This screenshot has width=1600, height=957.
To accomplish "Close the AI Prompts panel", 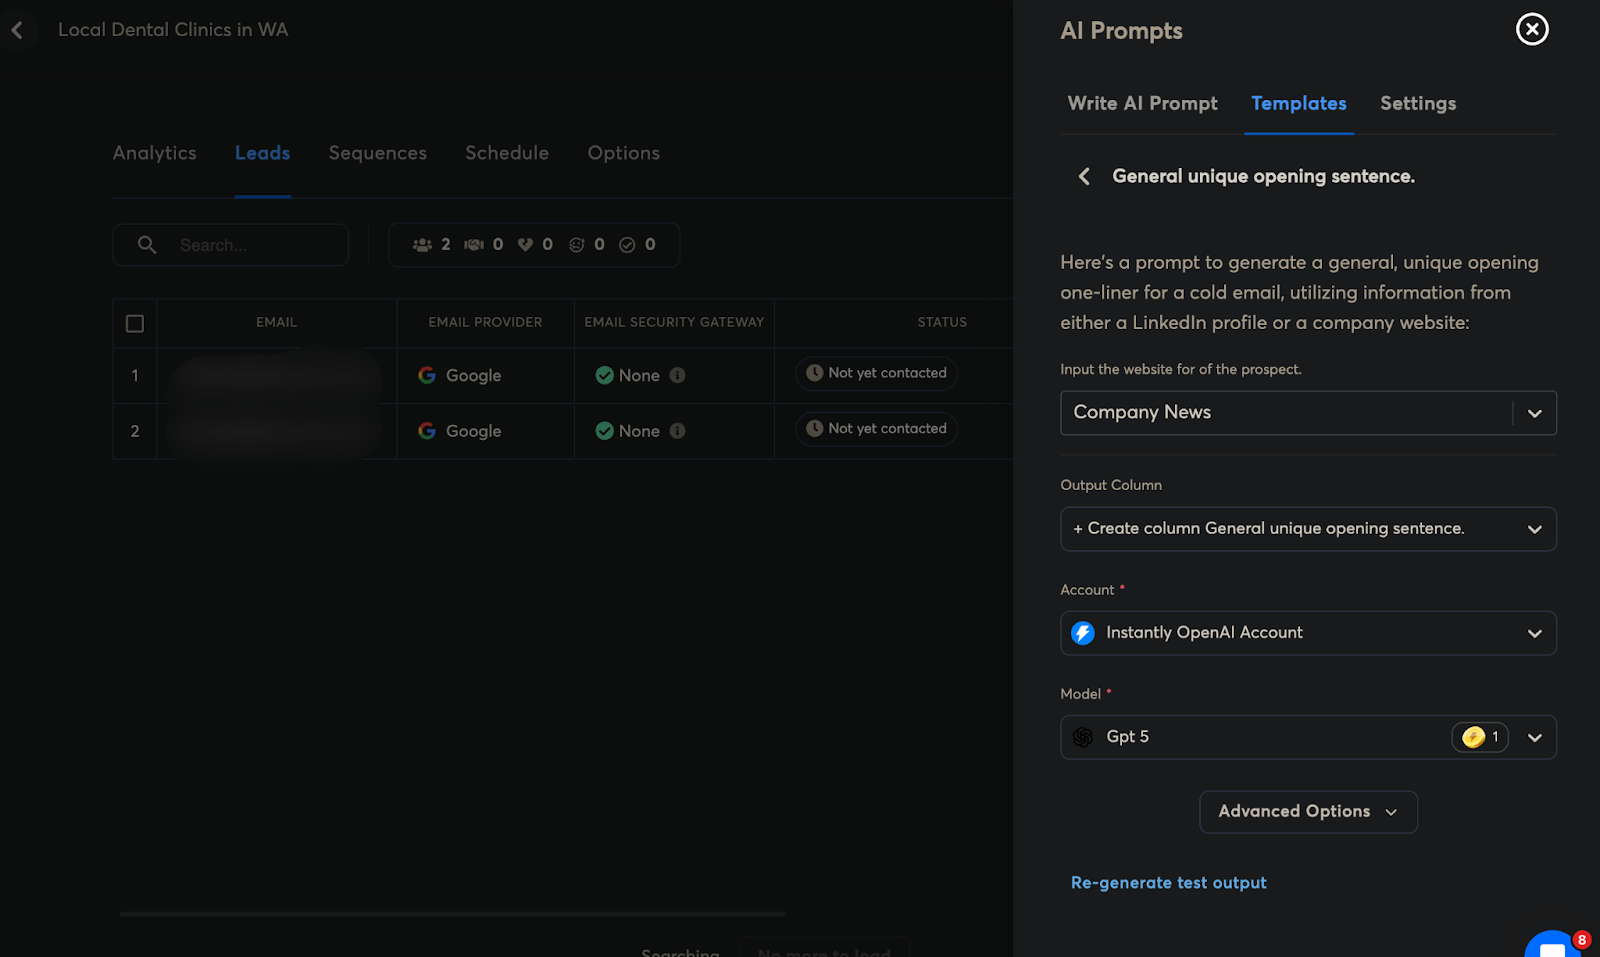I will tap(1531, 30).
